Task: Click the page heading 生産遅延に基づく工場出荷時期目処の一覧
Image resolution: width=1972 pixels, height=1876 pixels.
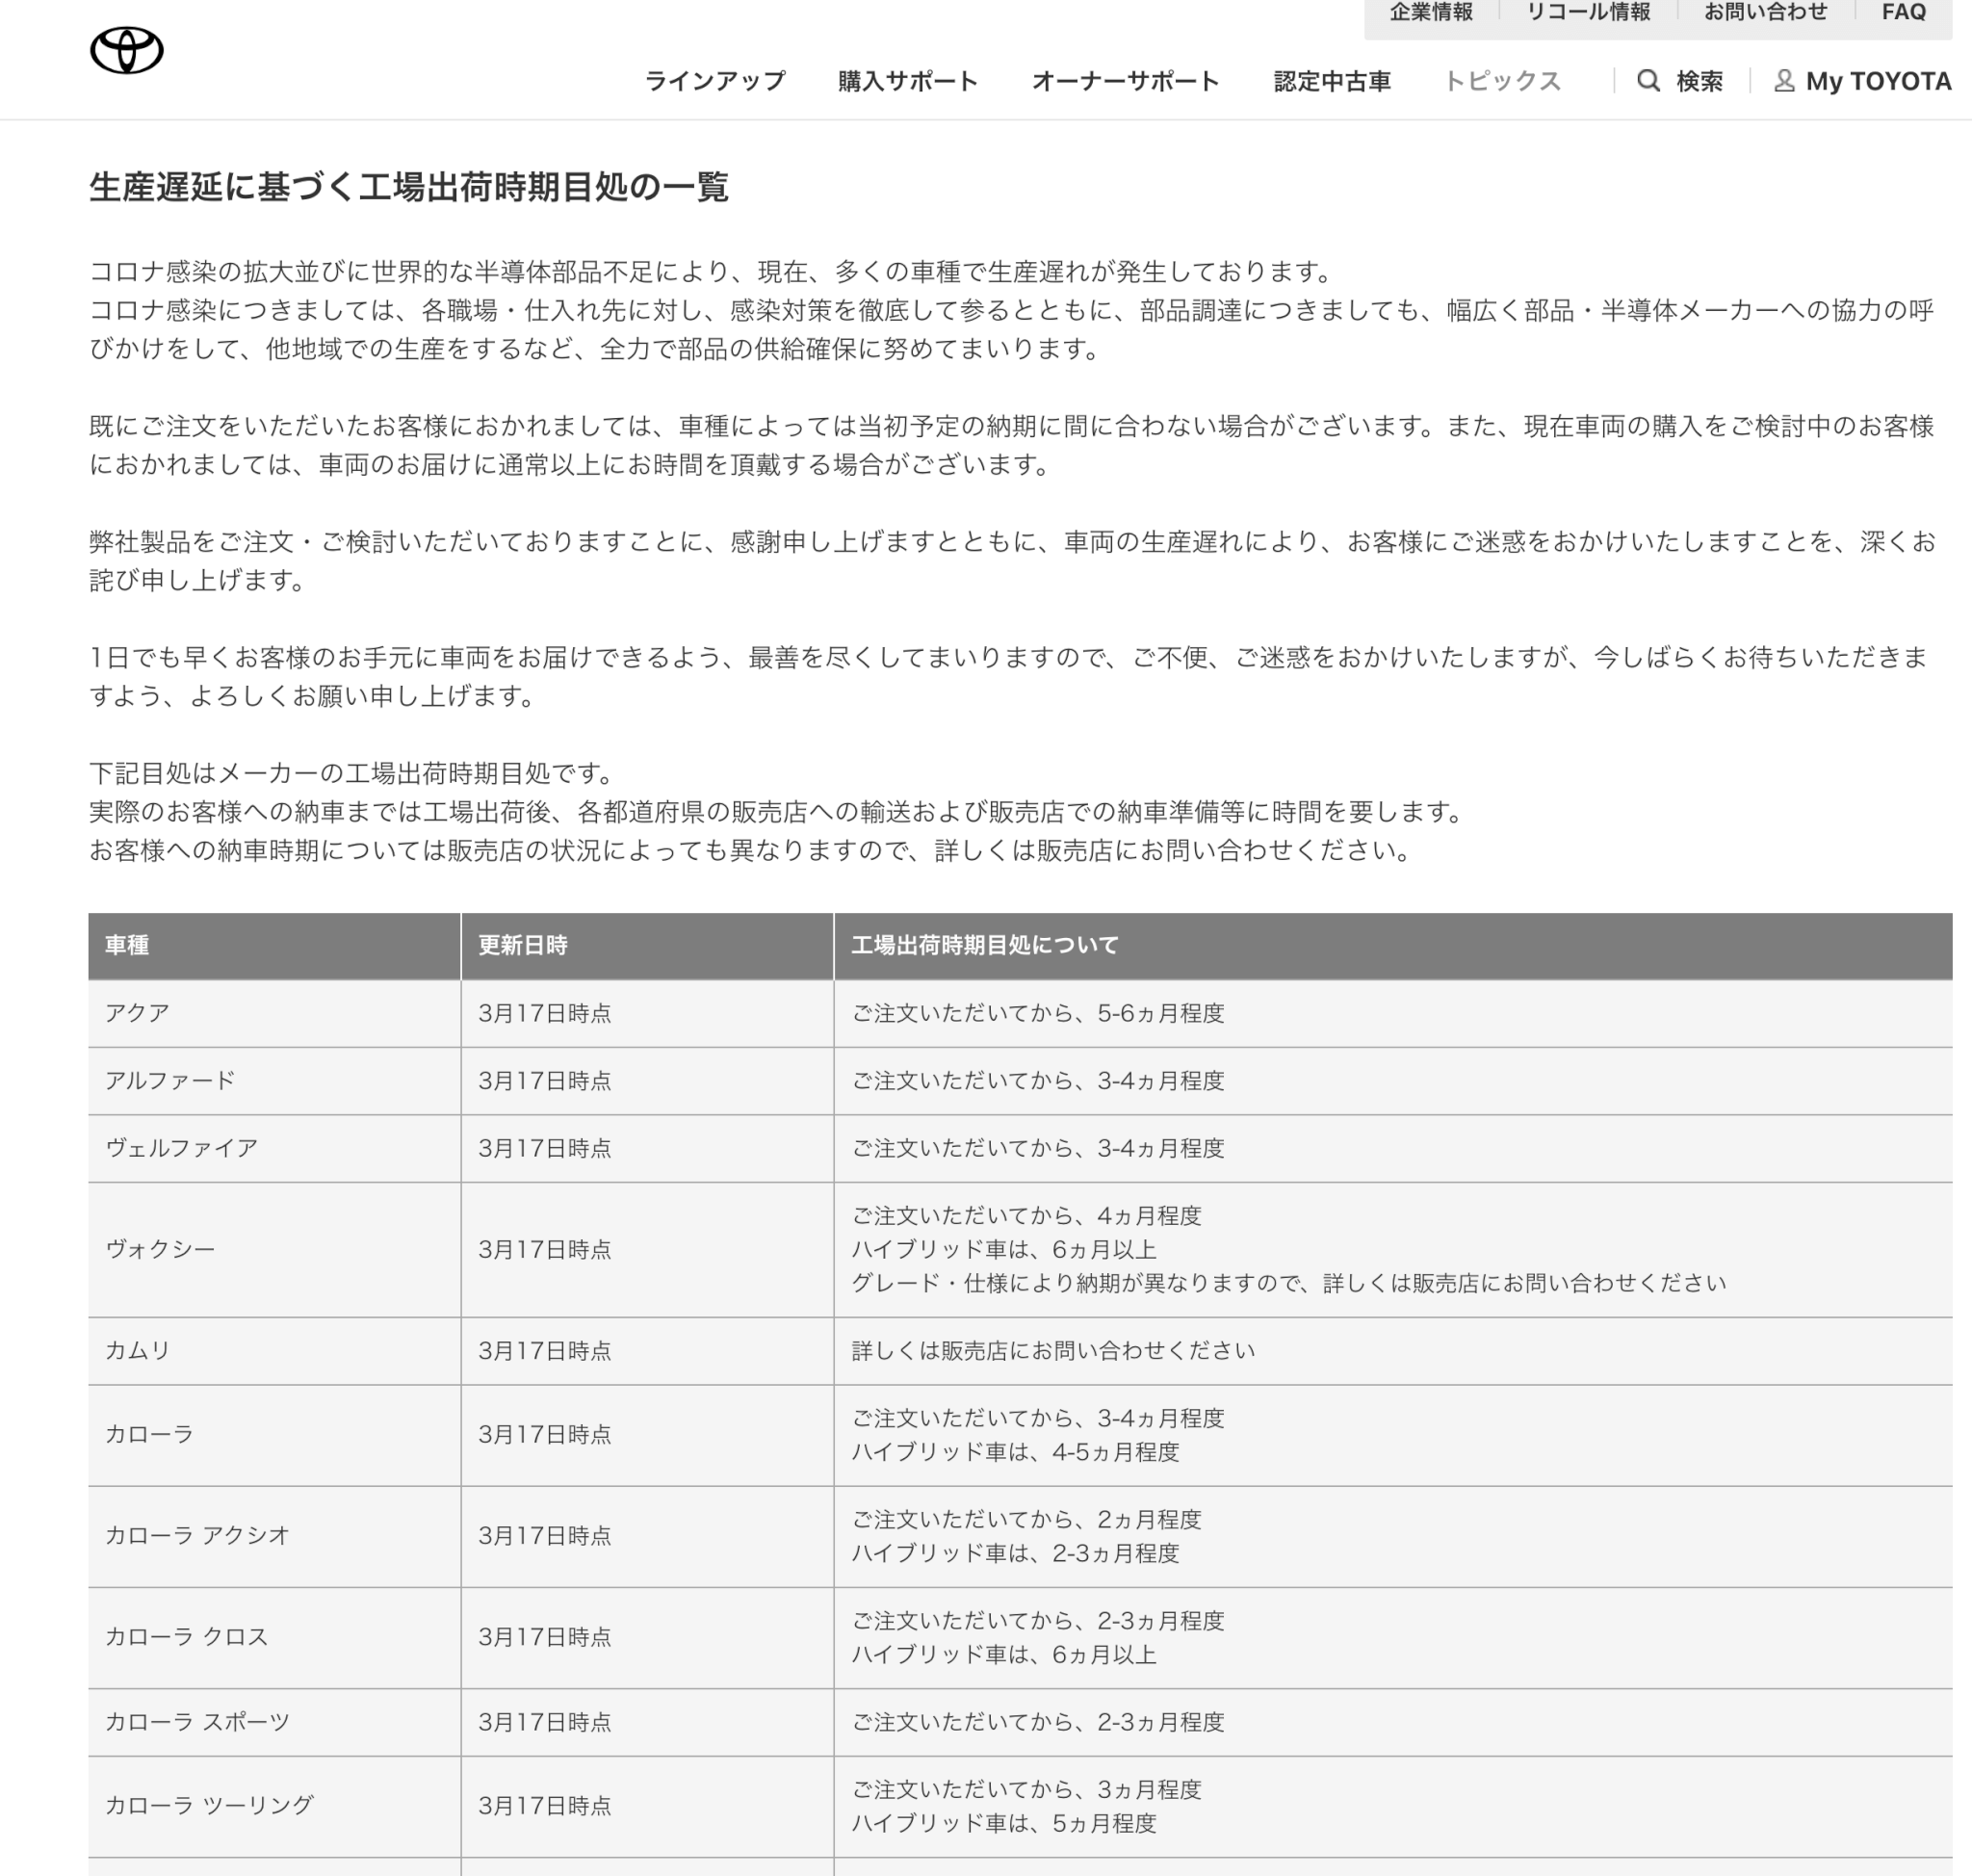Action: (409, 187)
